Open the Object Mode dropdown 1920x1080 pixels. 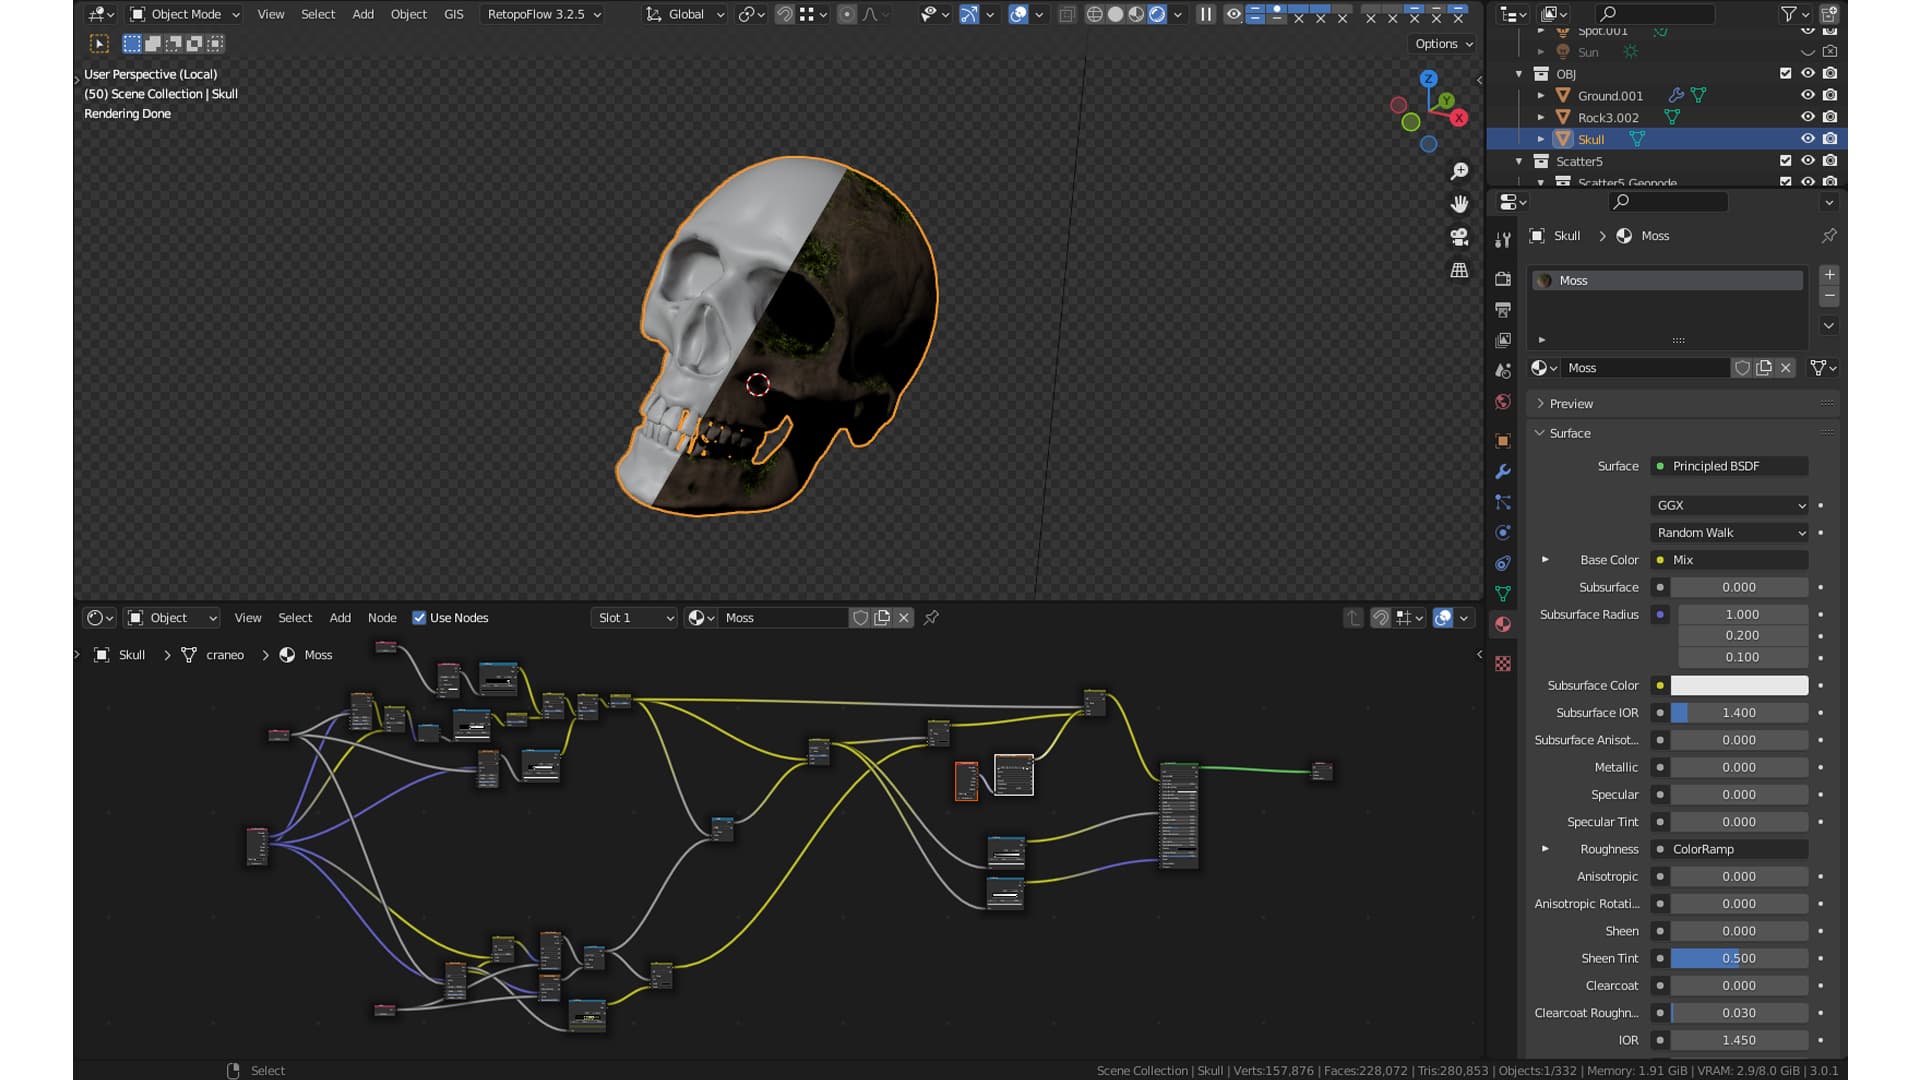tap(185, 14)
